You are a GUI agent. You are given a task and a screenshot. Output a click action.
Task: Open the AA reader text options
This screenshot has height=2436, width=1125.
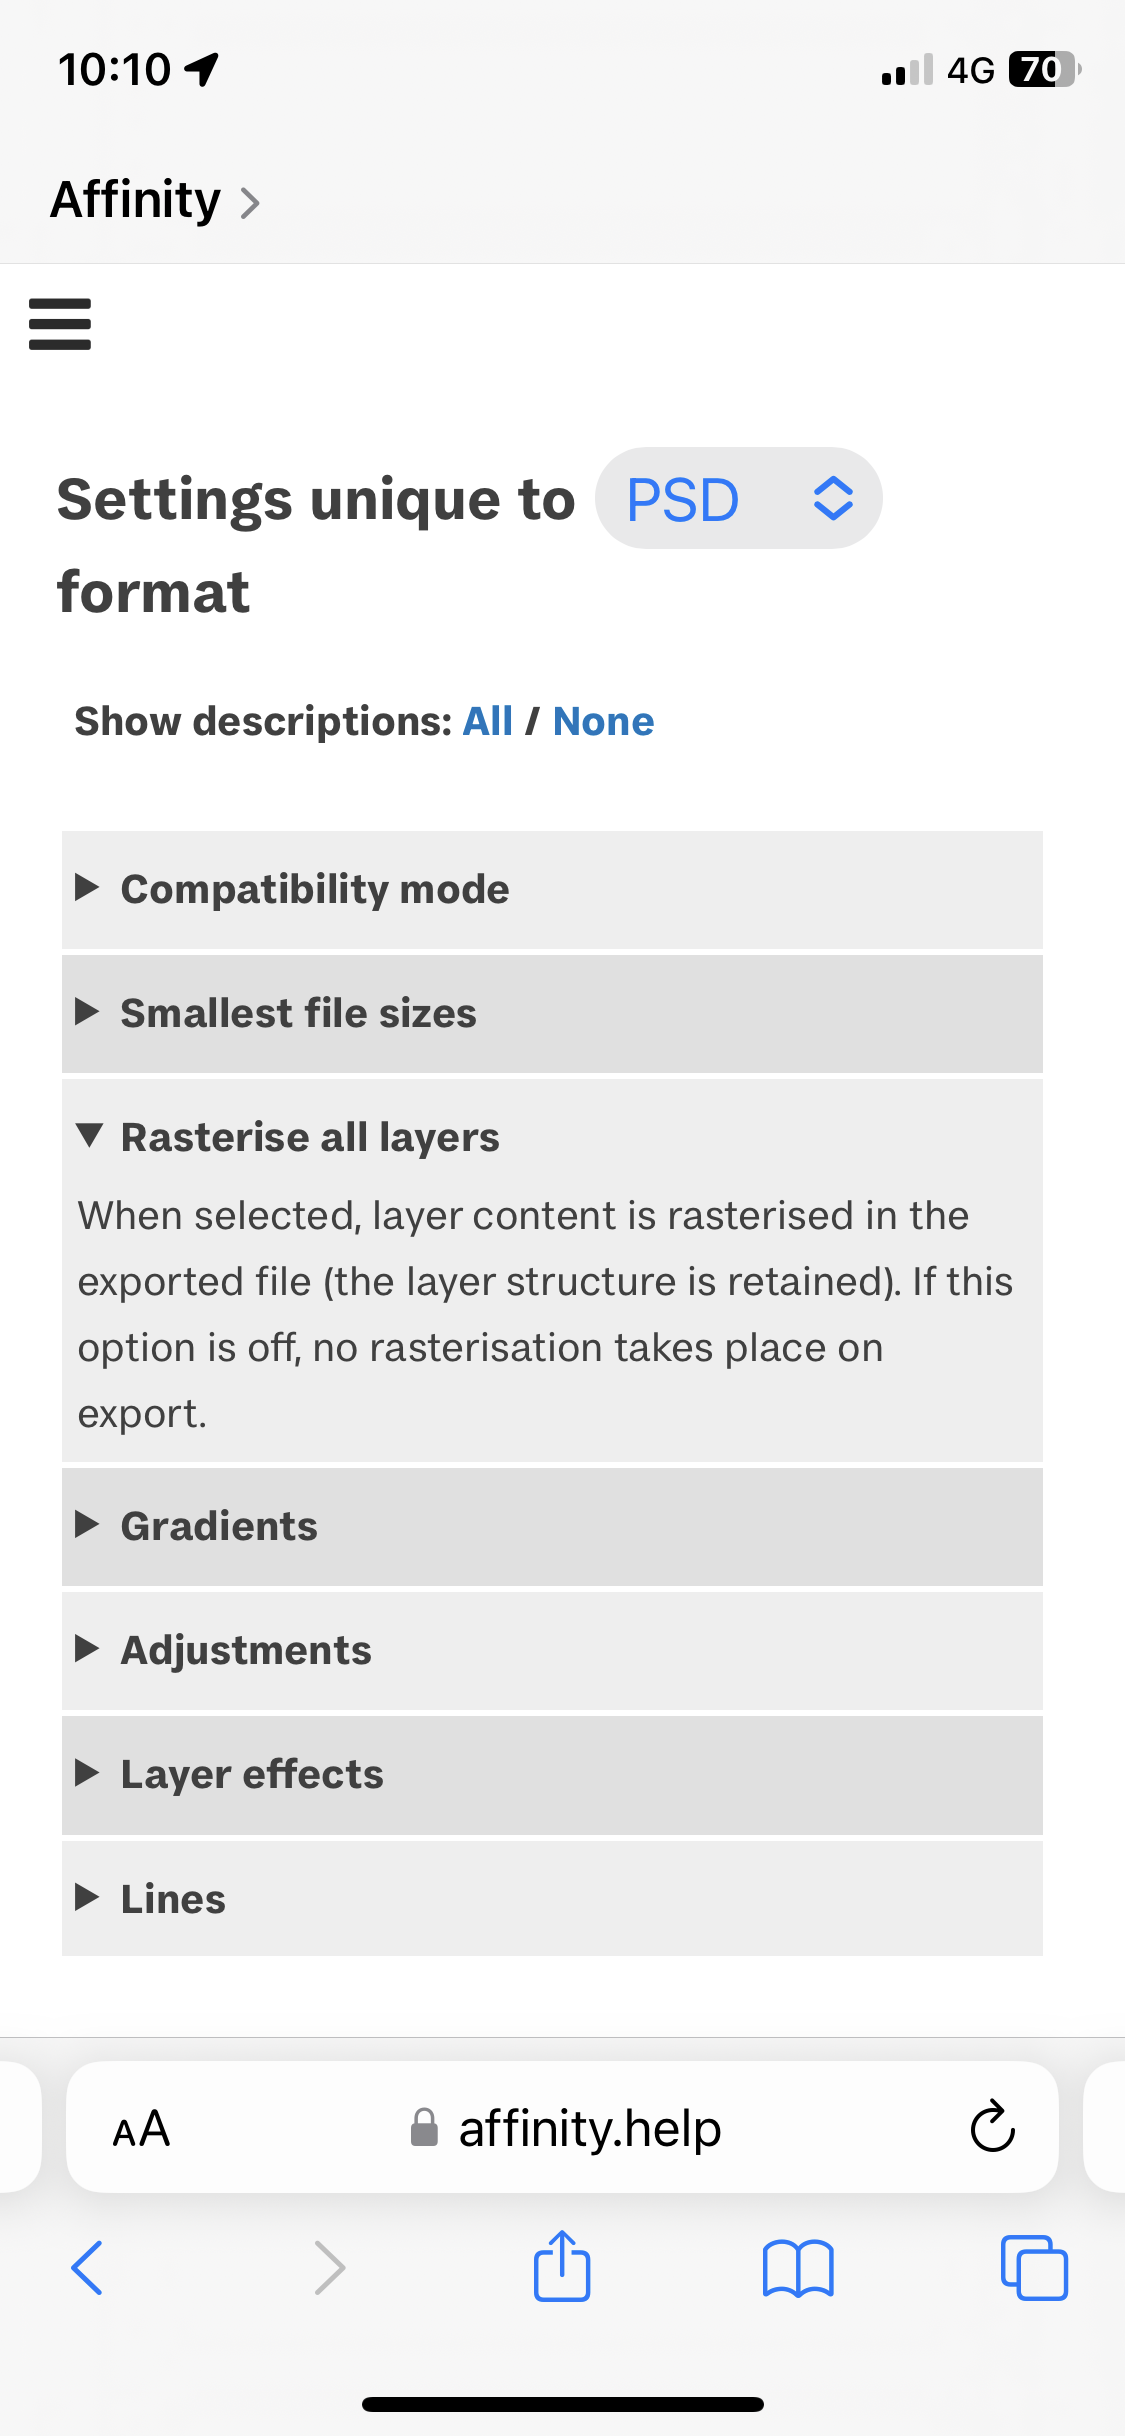141,2128
